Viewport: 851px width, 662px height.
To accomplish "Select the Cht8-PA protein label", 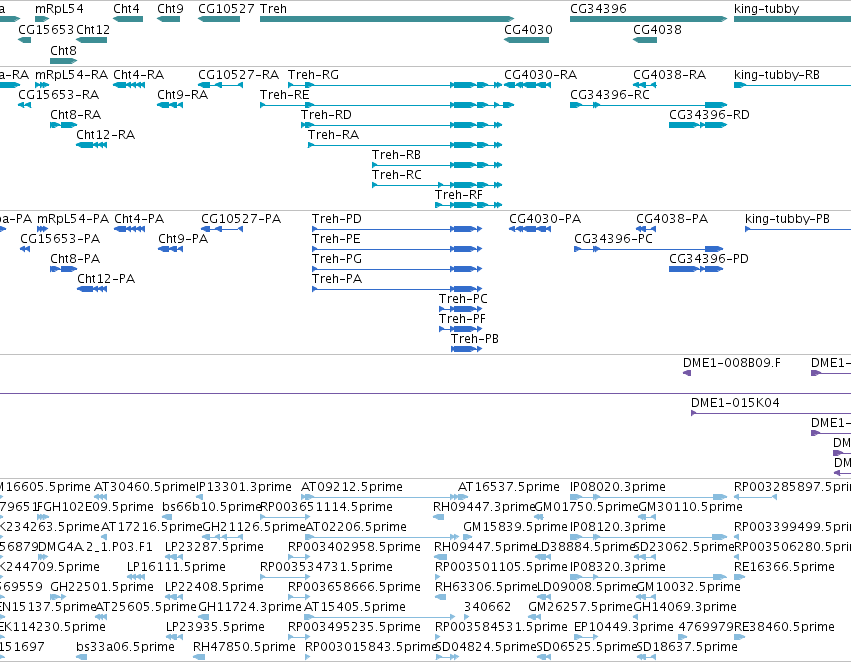I will tap(75, 259).
